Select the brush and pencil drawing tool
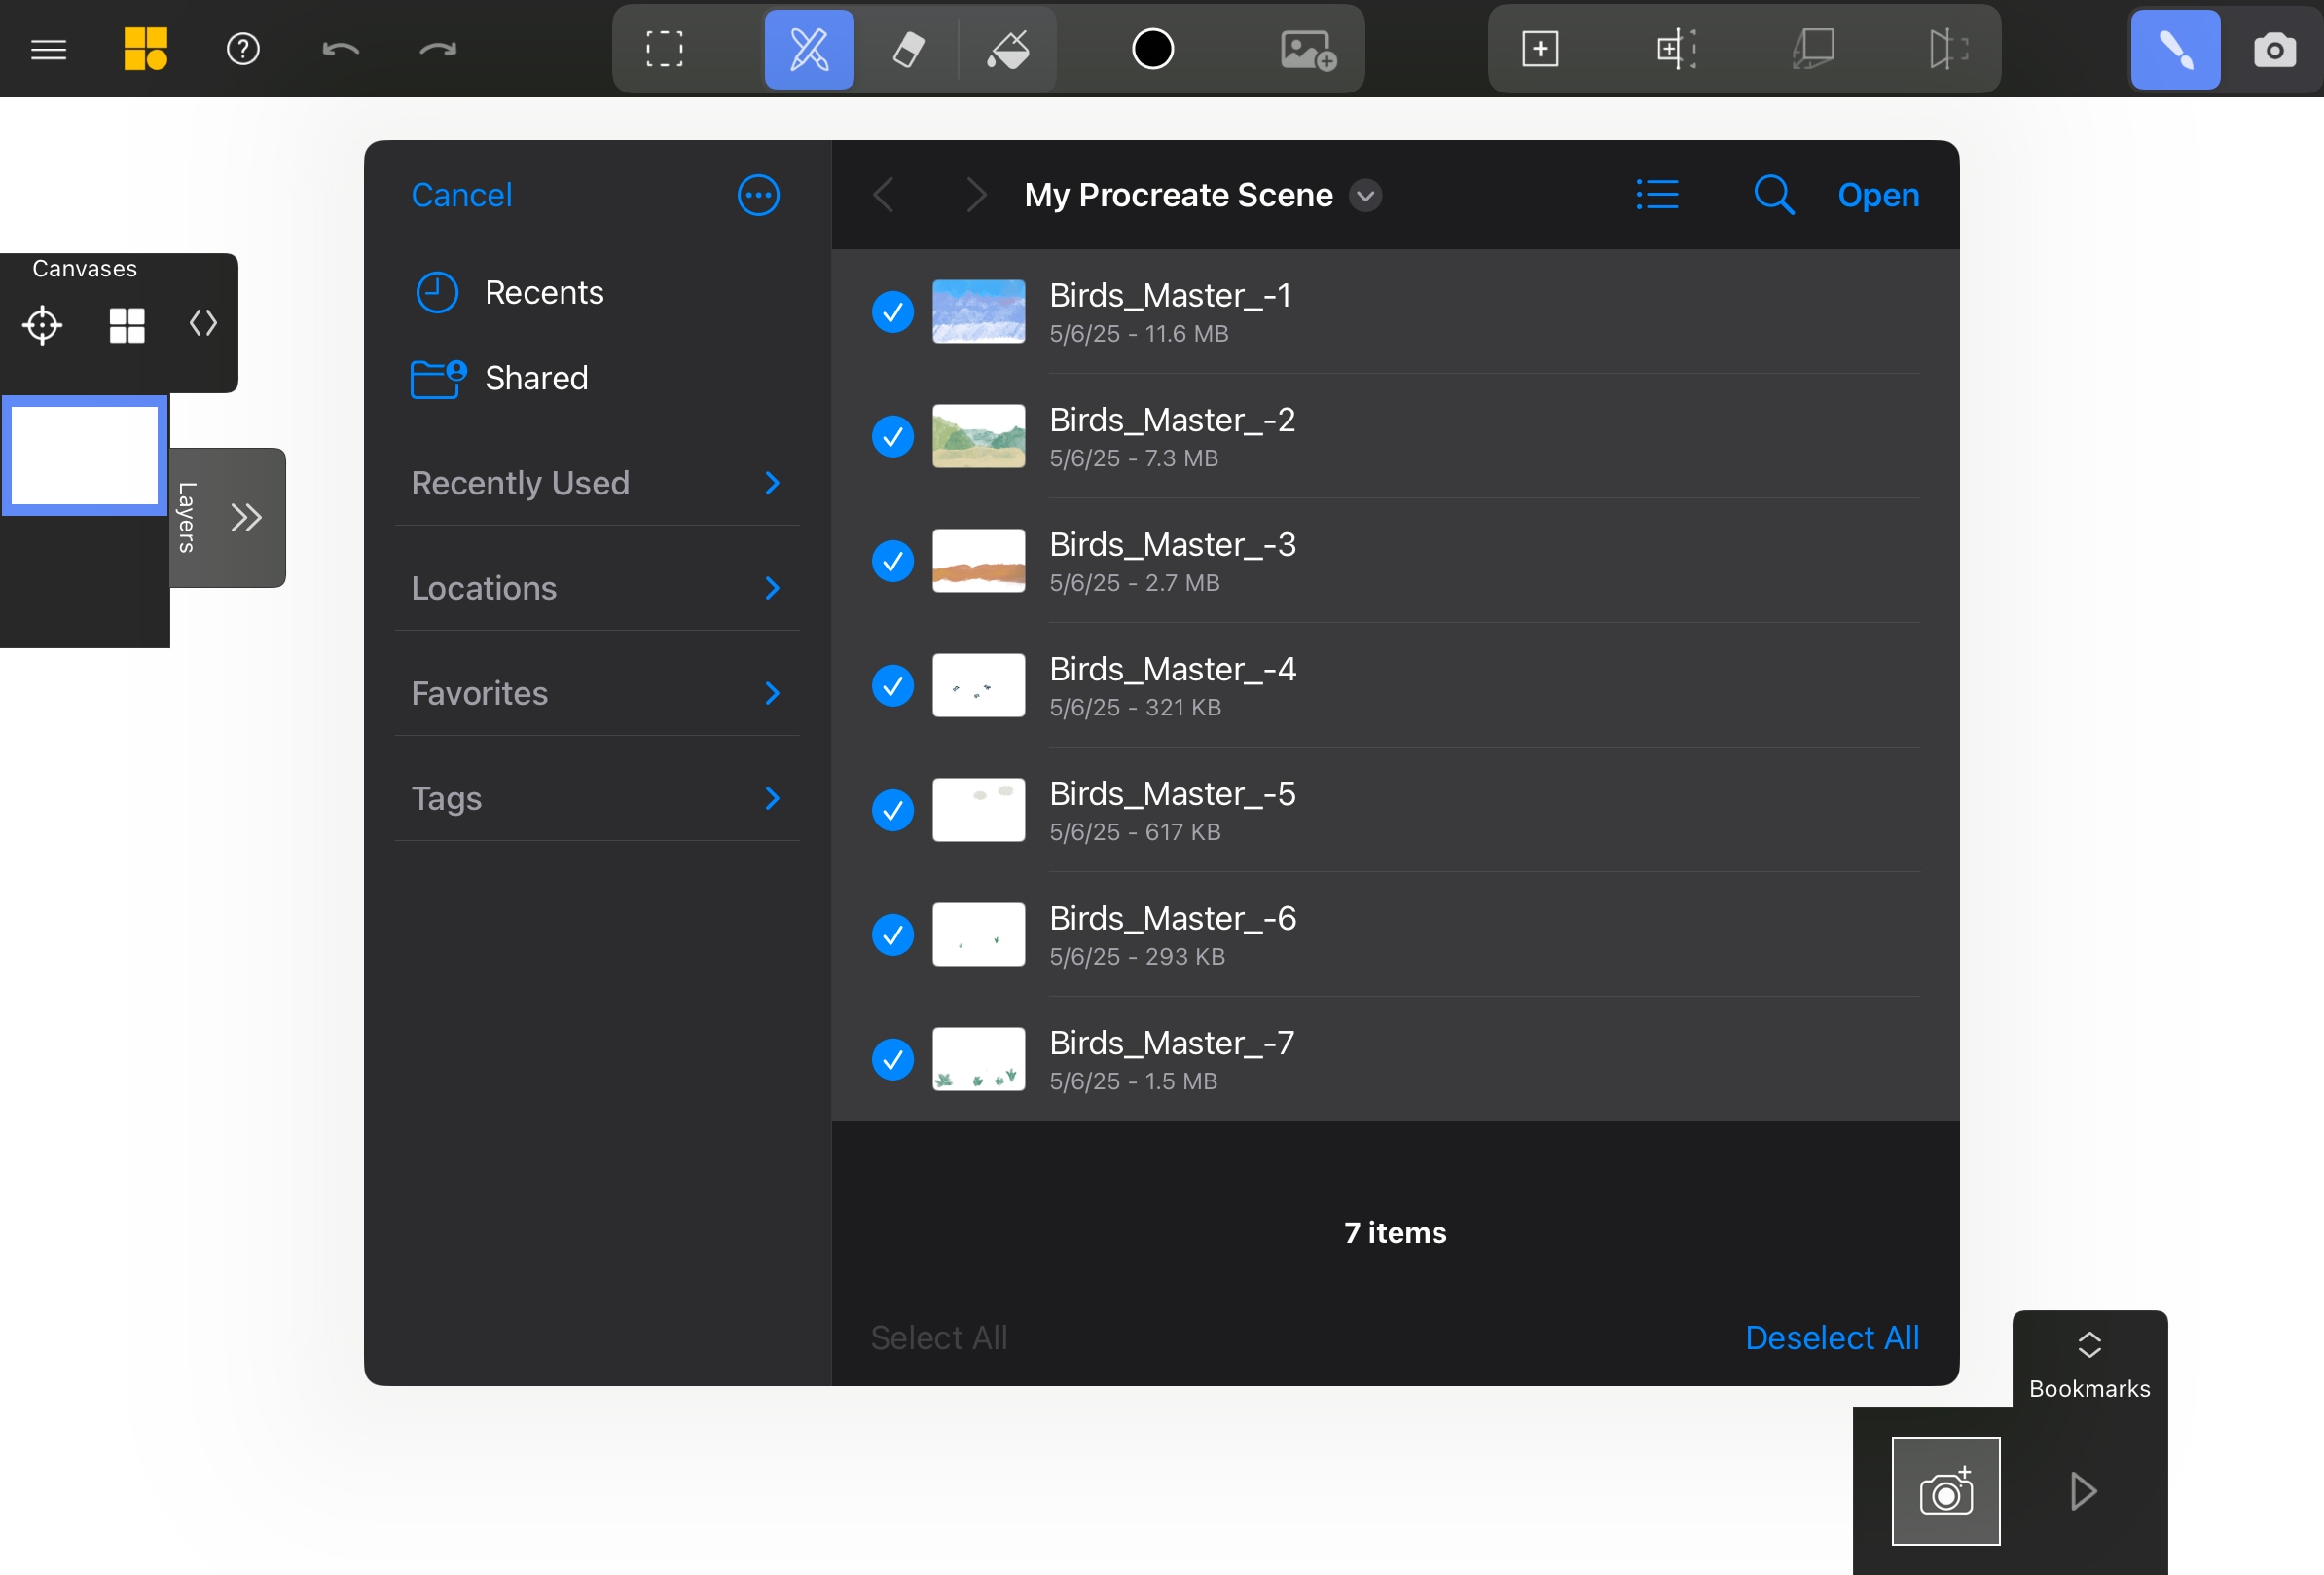This screenshot has height=1575, width=2324. (x=809, y=49)
